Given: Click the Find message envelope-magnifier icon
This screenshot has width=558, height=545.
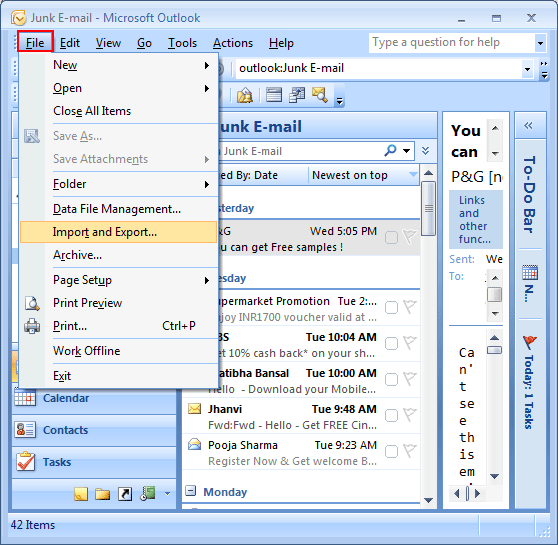Looking at the screenshot, I should [x=320, y=95].
